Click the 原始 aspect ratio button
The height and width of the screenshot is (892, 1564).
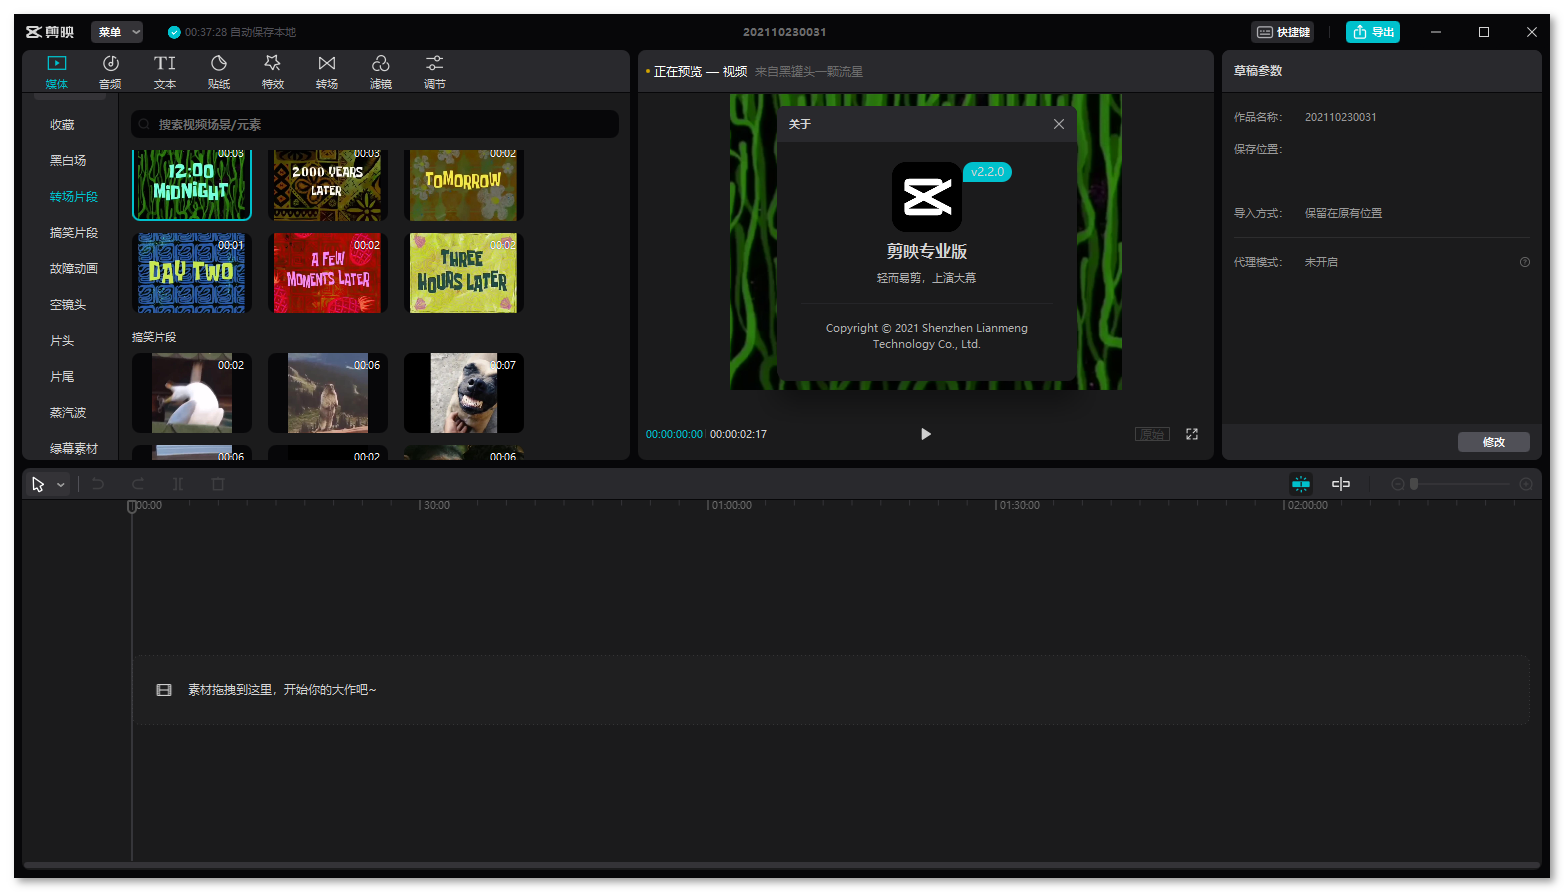pos(1152,434)
